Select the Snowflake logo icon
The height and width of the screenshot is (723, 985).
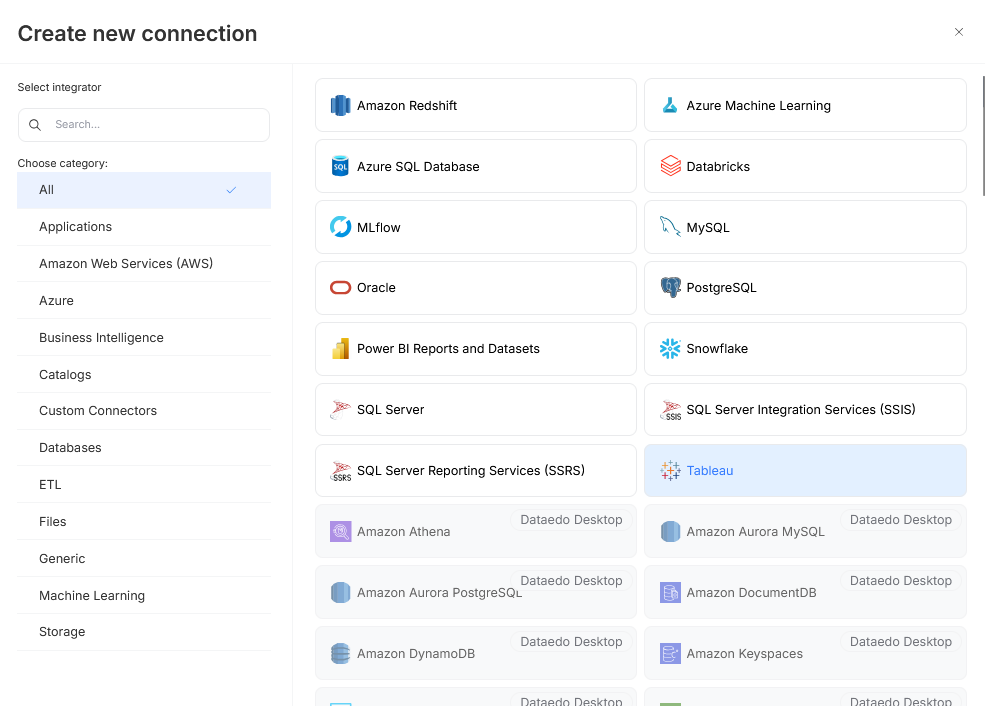point(670,349)
